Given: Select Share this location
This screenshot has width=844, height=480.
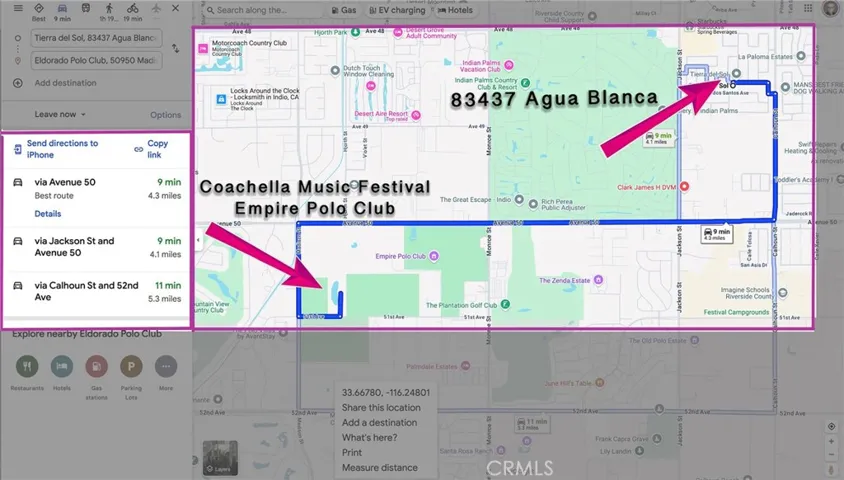Looking at the screenshot, I should point(381,407).
